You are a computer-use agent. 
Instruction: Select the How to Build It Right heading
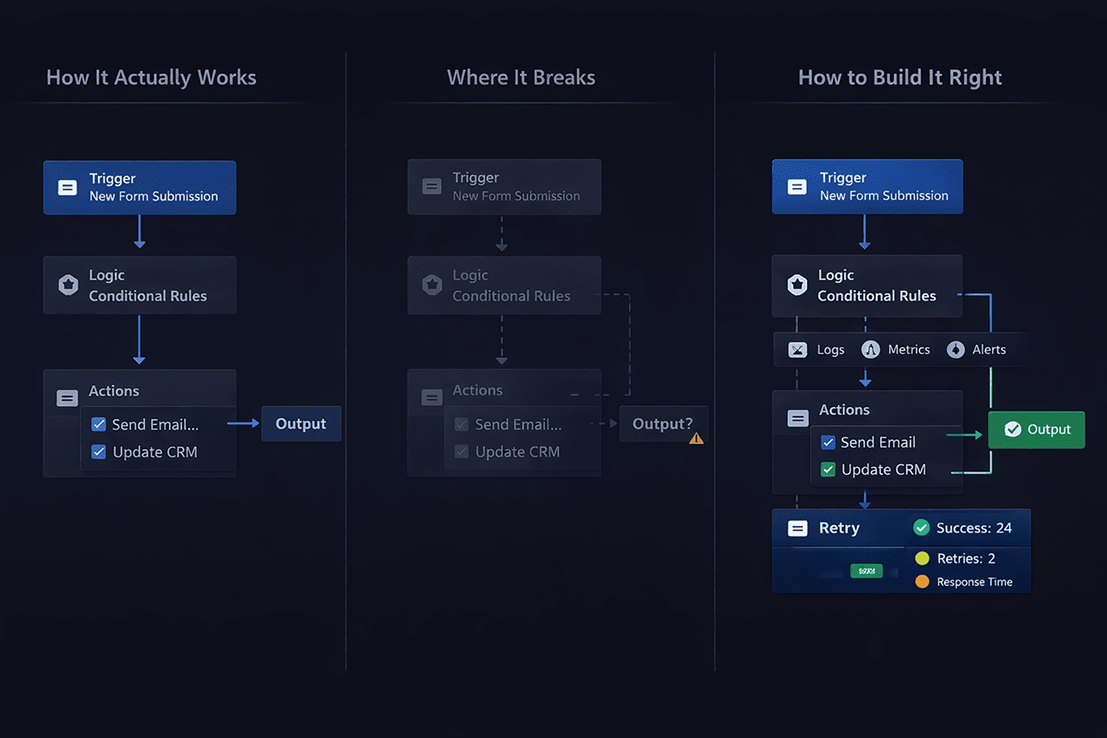coord(899,78)
